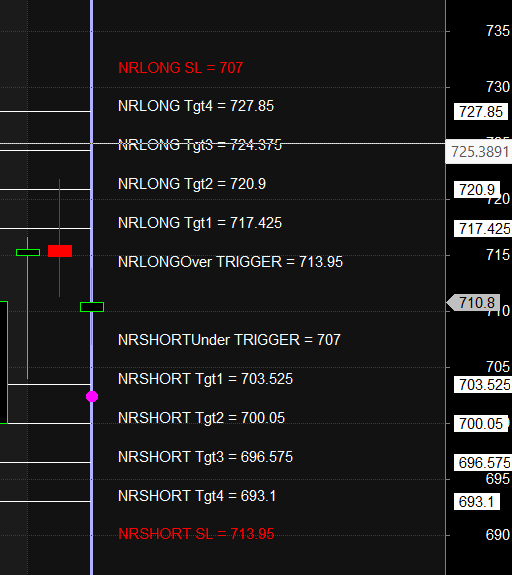Image resolution: width=512 pixels, height=575 pixels.
Task: Click the NRSHORT Tgt2 = 700.05 label
Action: click(201, 418)
